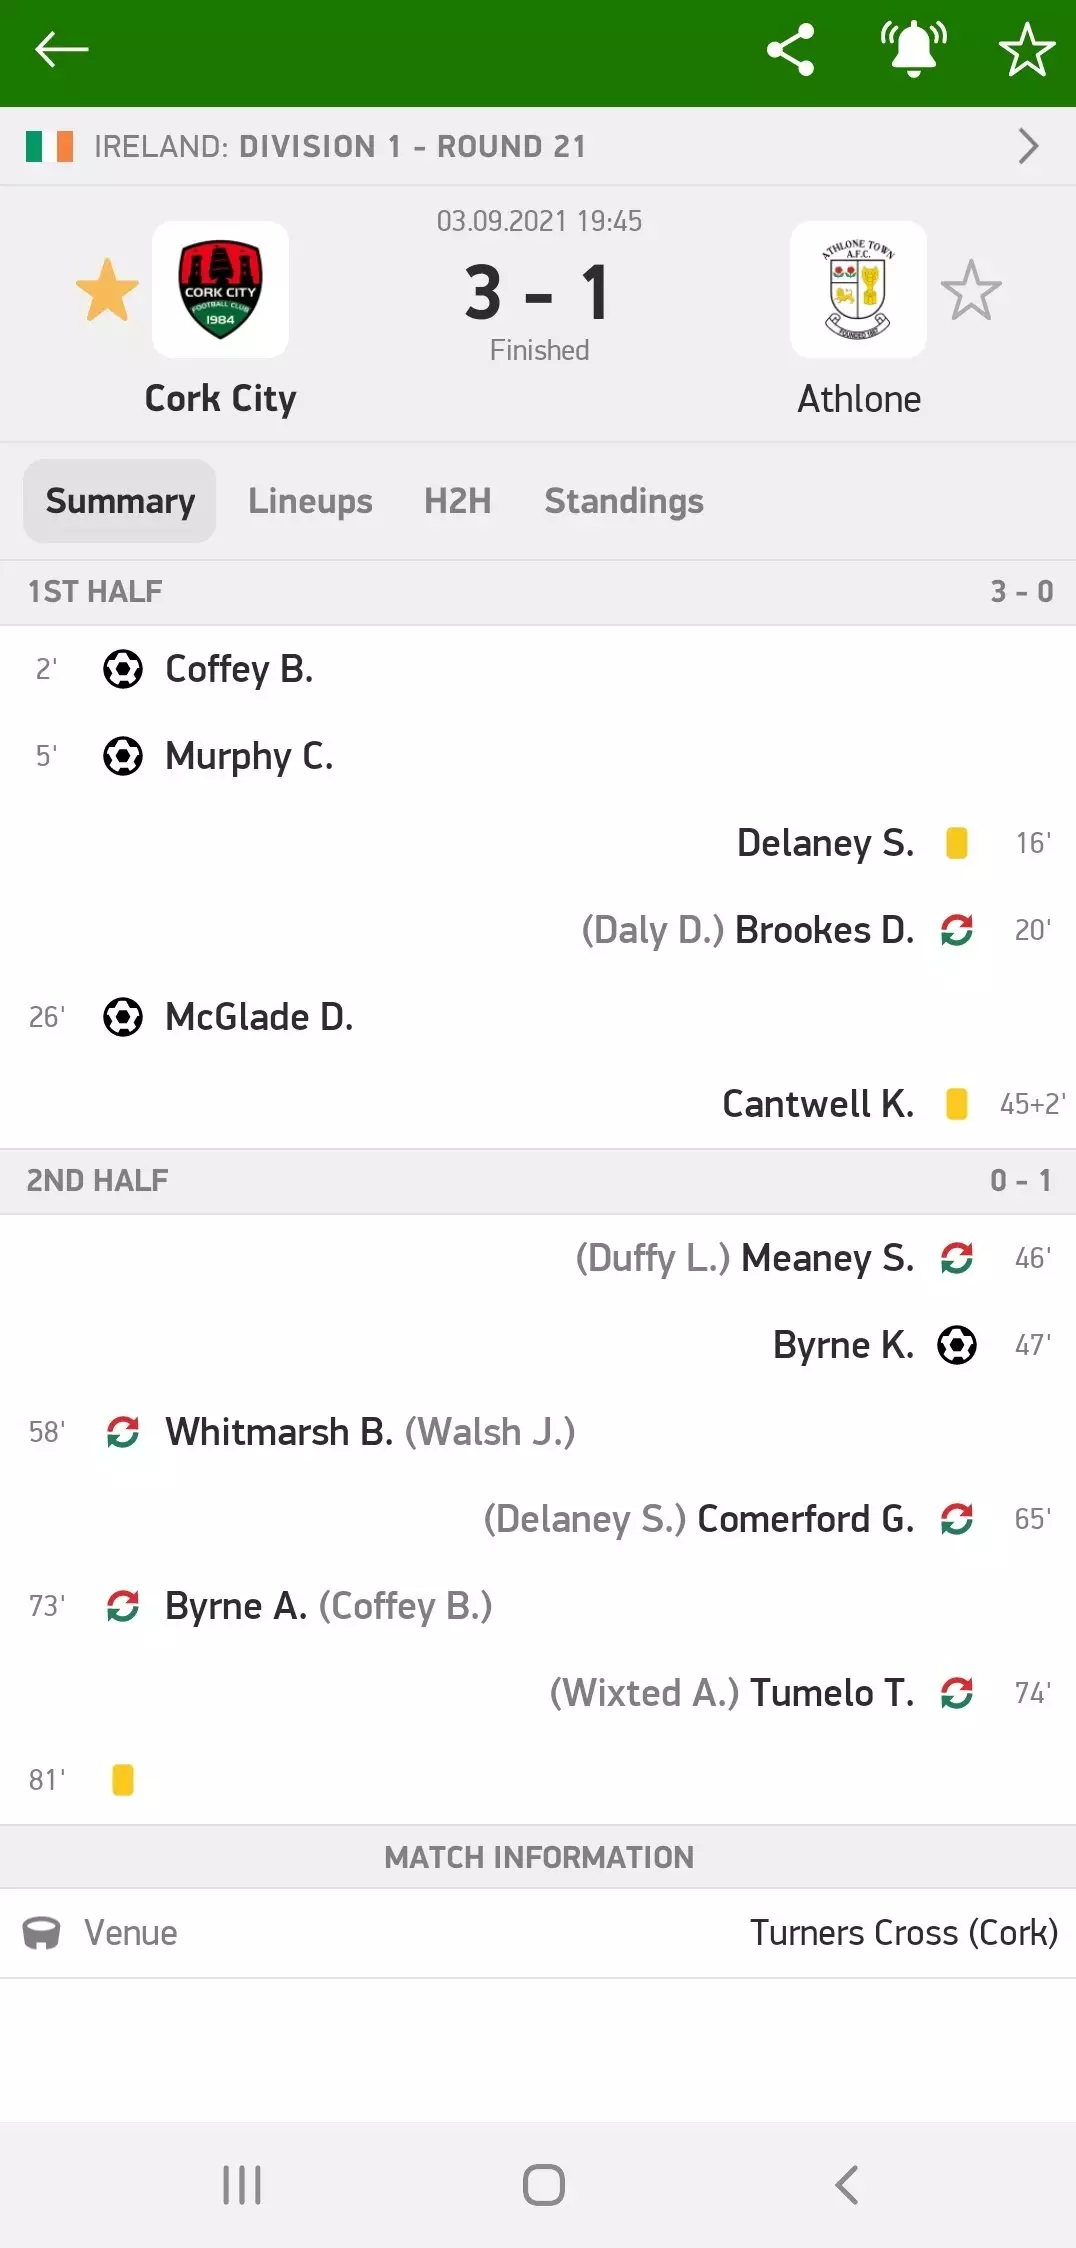Screen dimensions: 1076x2248
Task: Tap the venue stadium icon
Action: pyautogui.click(x=42, y=1933)
